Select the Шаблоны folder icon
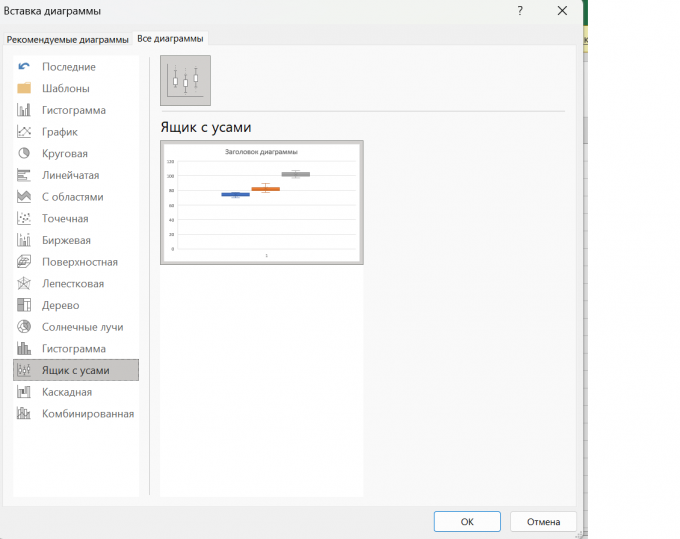 coord(24,88)
